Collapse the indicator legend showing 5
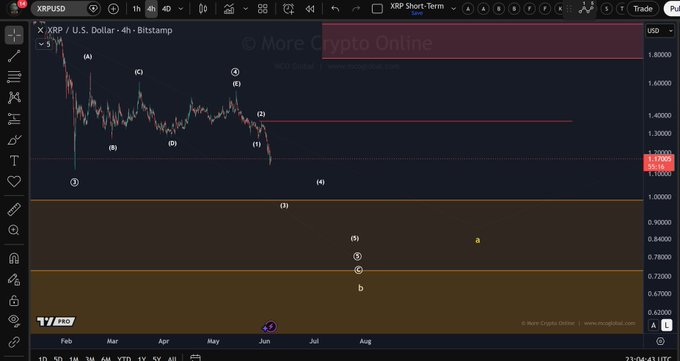680x361 pixels. click(44, 44)
